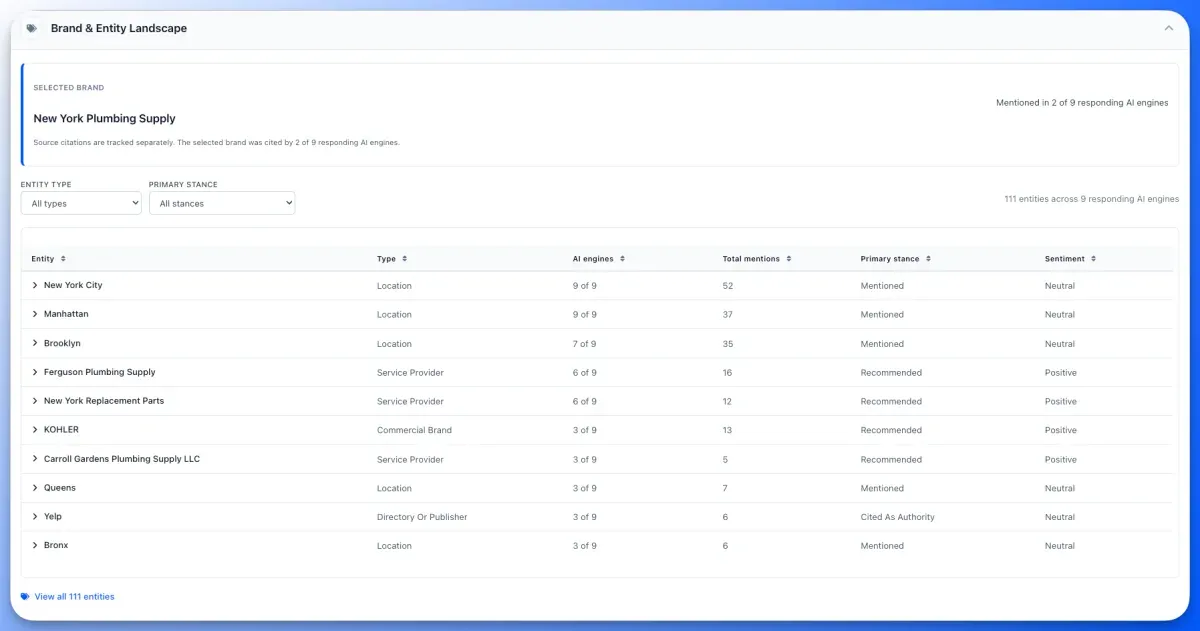Click the Recommended stance in KOHLER row
Image resolution: width=1200 pixels, height=631 pixels.
point(891,430)
